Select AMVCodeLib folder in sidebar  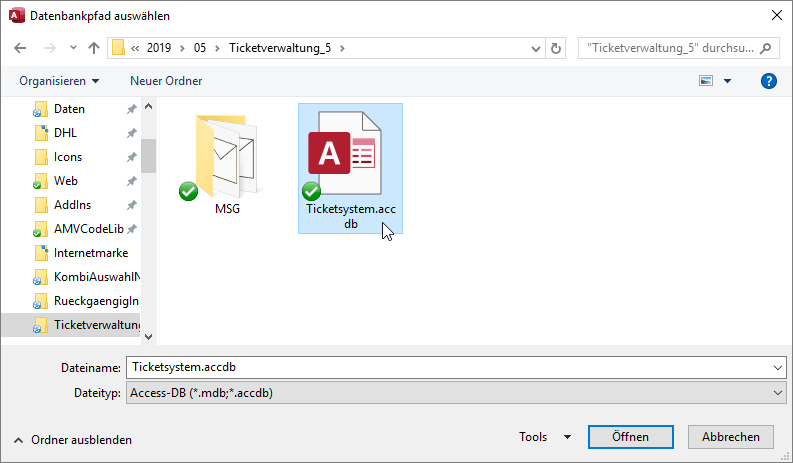click(x=89, y=229)
